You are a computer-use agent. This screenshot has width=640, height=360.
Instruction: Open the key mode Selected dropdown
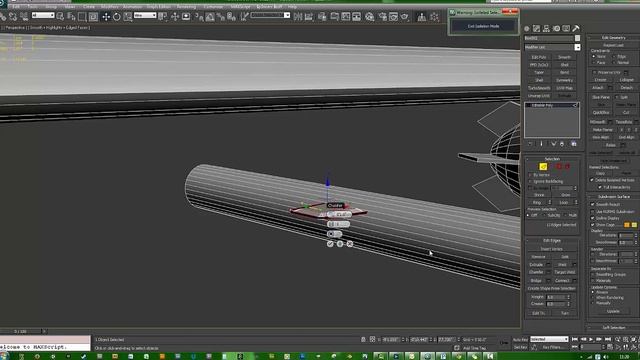tap(549, 339)
